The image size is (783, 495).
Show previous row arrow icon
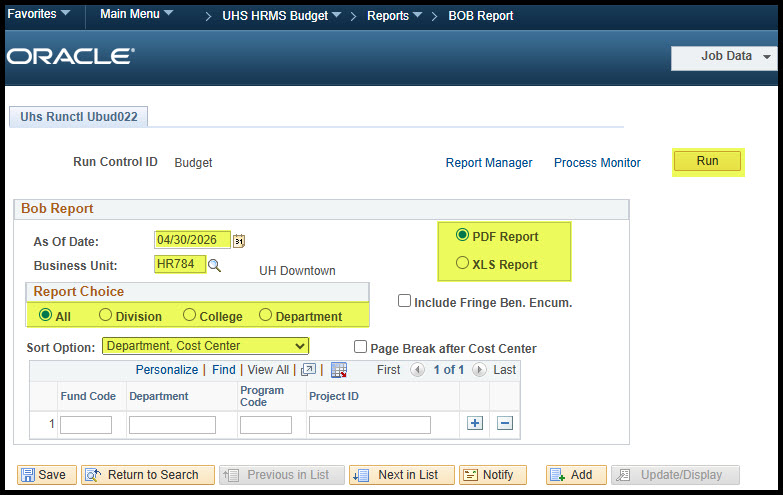417,370
